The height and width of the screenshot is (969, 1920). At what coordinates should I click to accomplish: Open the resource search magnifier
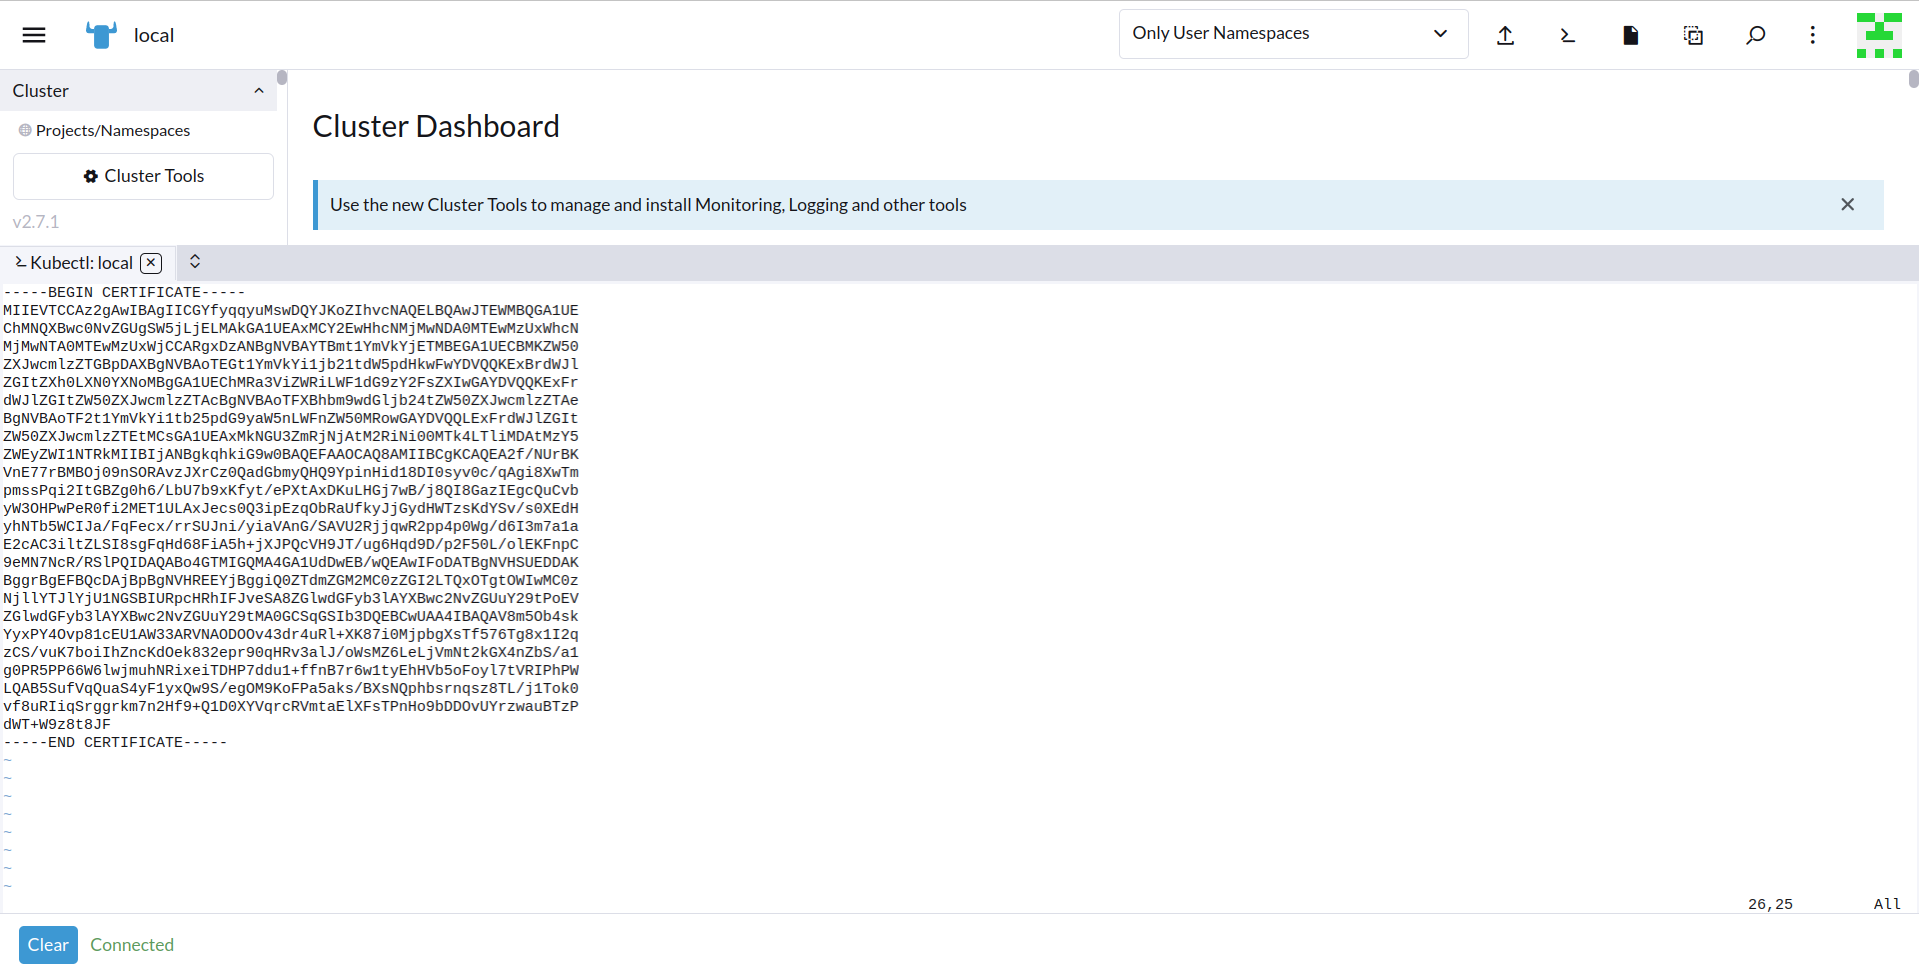click(1755, 35)
